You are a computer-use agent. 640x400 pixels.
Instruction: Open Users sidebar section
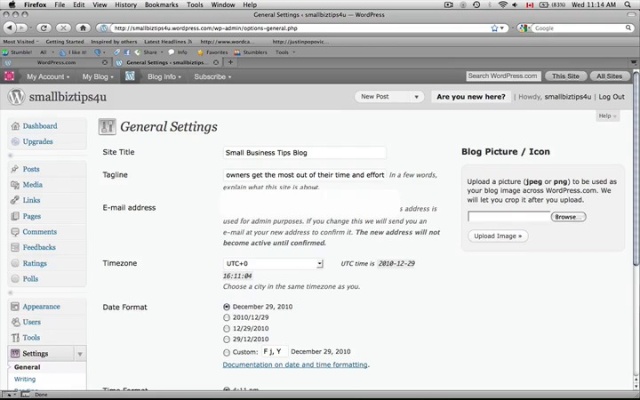[x=31, y=322]
